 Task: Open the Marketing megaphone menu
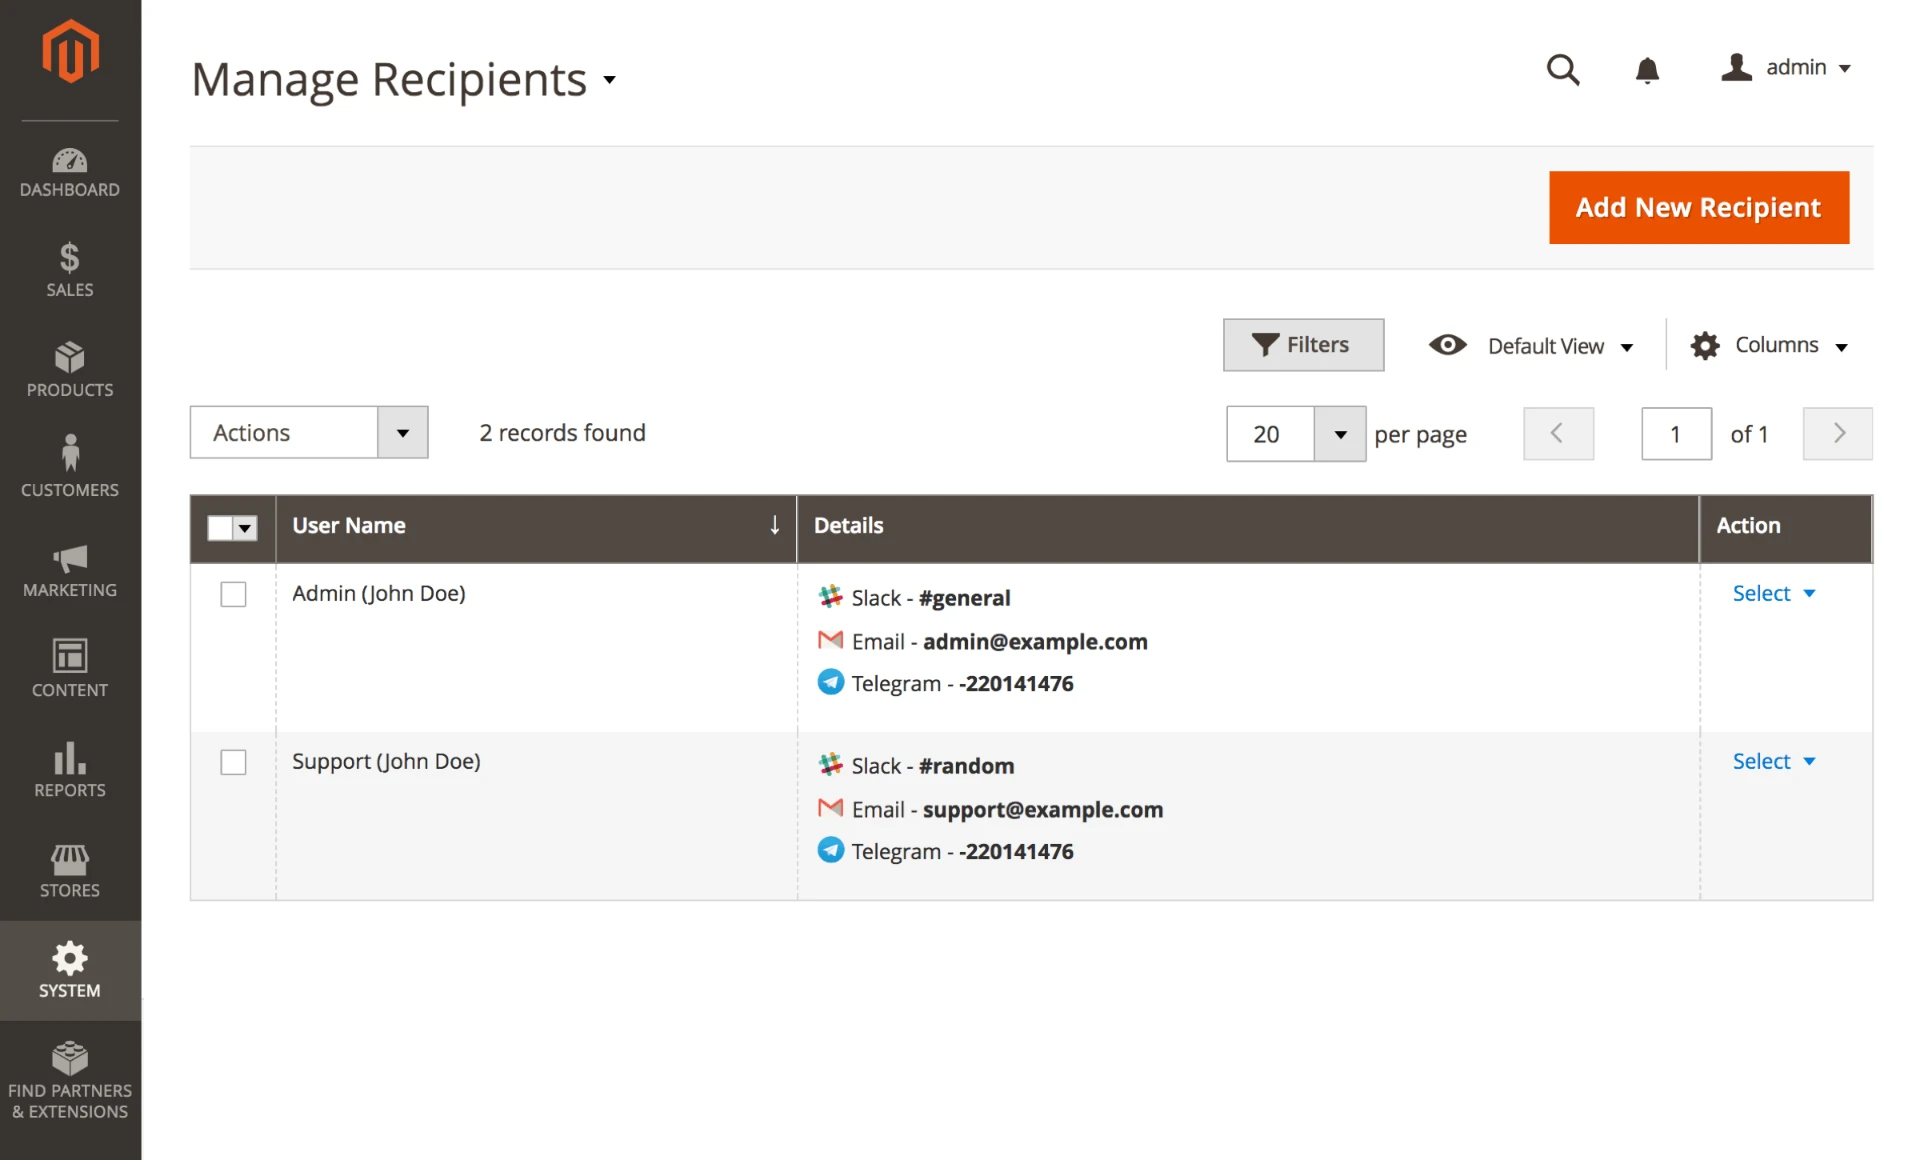(70, 571)
